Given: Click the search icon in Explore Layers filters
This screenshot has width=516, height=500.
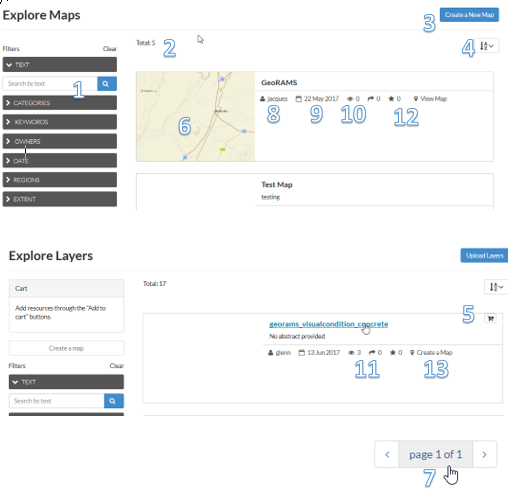Looking at the screenshot, I should (x=114, y=401).
